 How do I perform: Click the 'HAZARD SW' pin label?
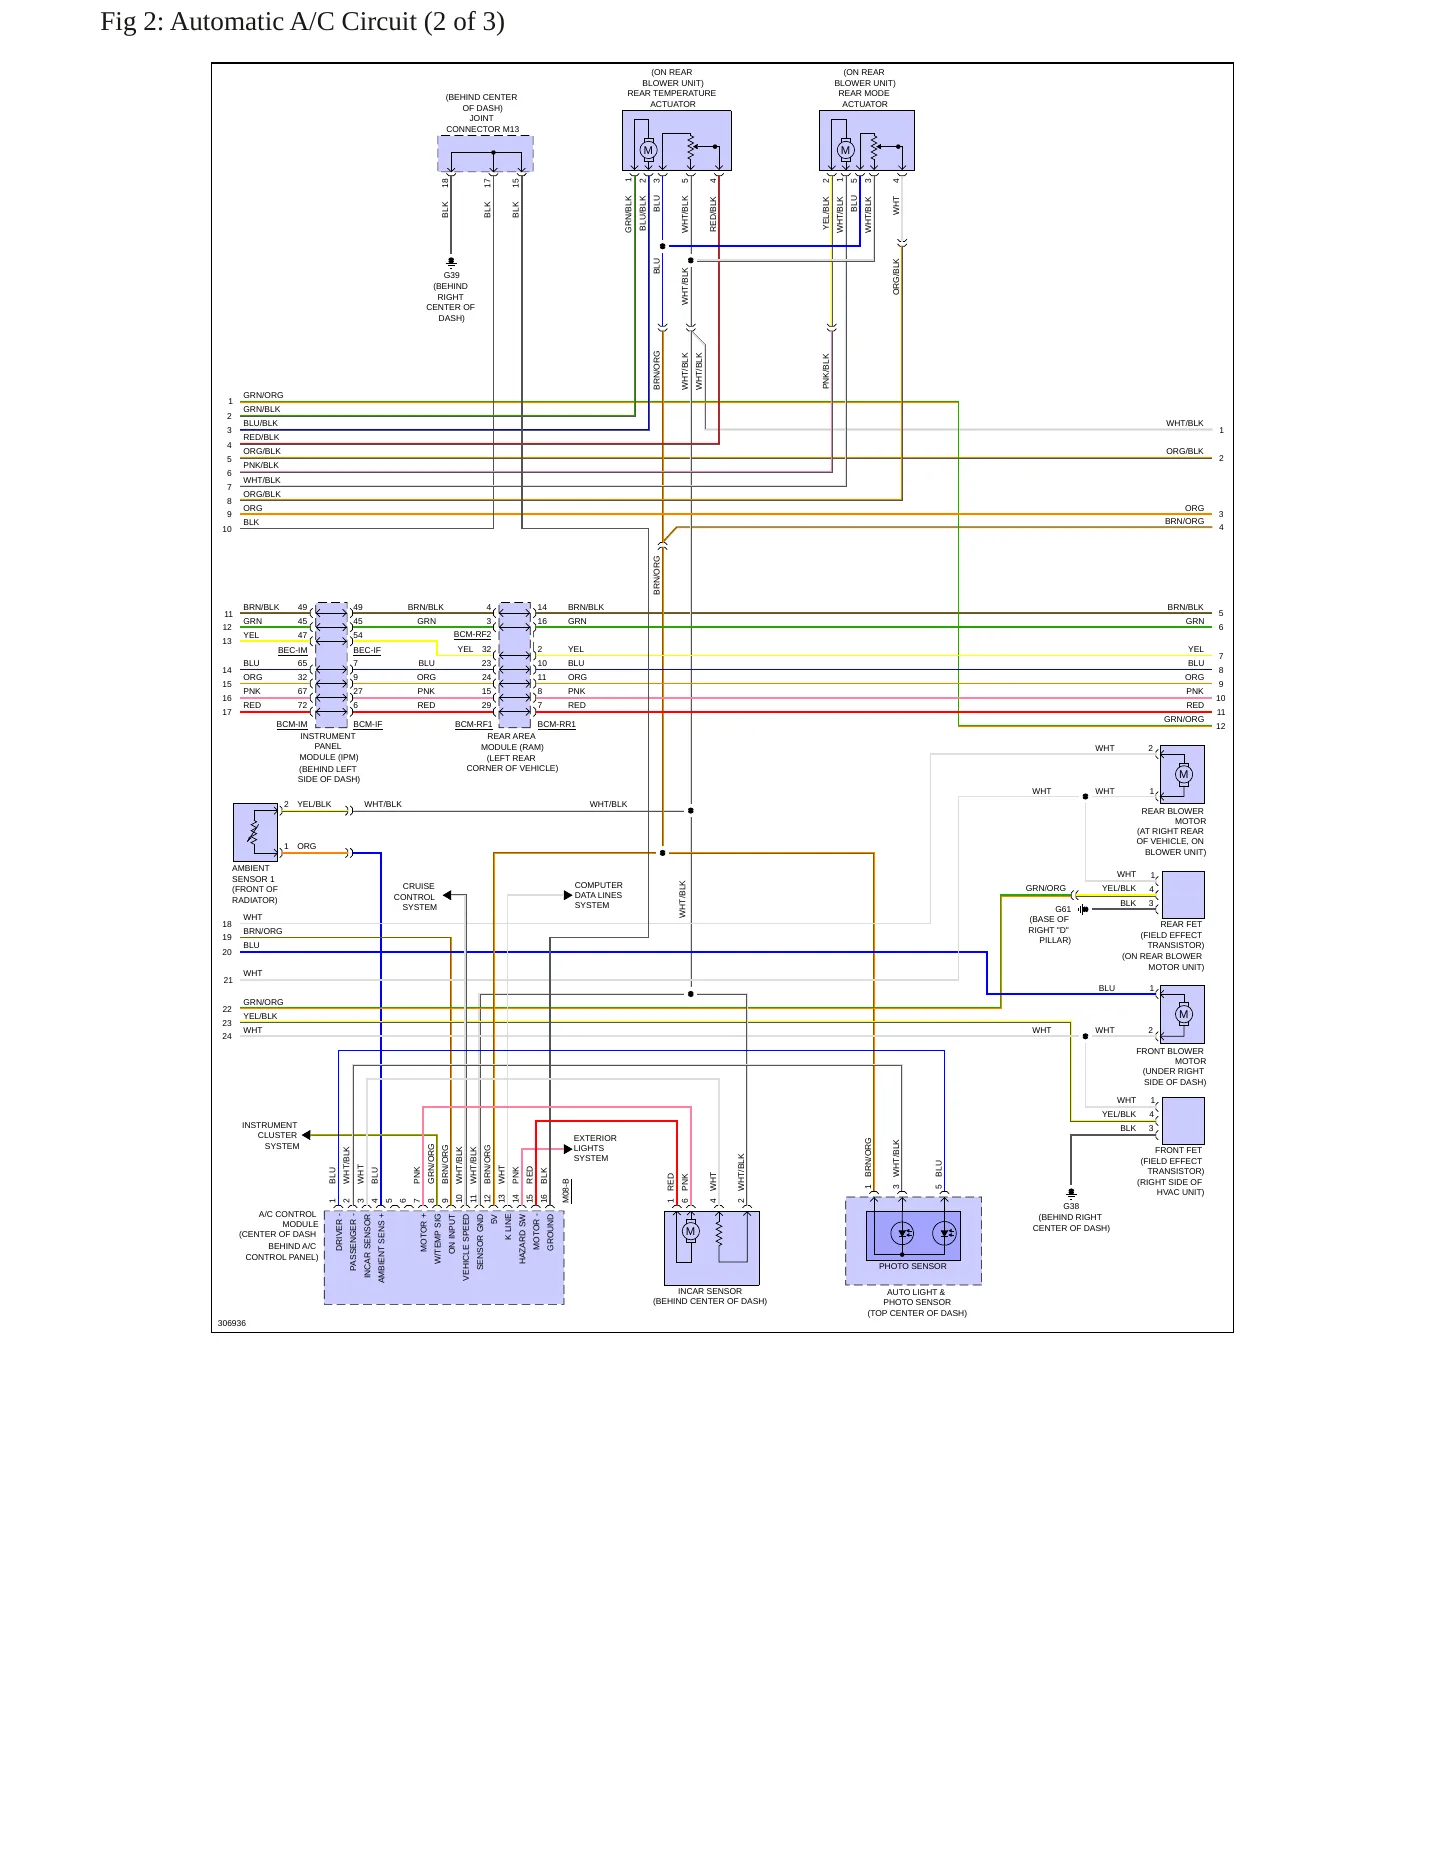click(522, 1239)
